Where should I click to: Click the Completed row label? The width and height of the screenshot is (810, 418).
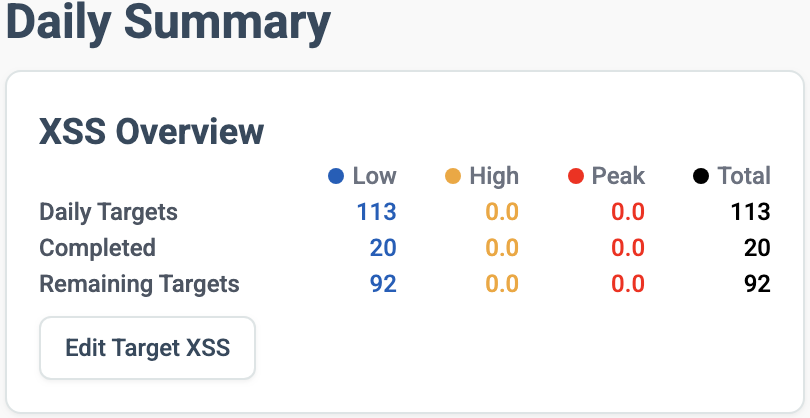(x=97, y=248)
